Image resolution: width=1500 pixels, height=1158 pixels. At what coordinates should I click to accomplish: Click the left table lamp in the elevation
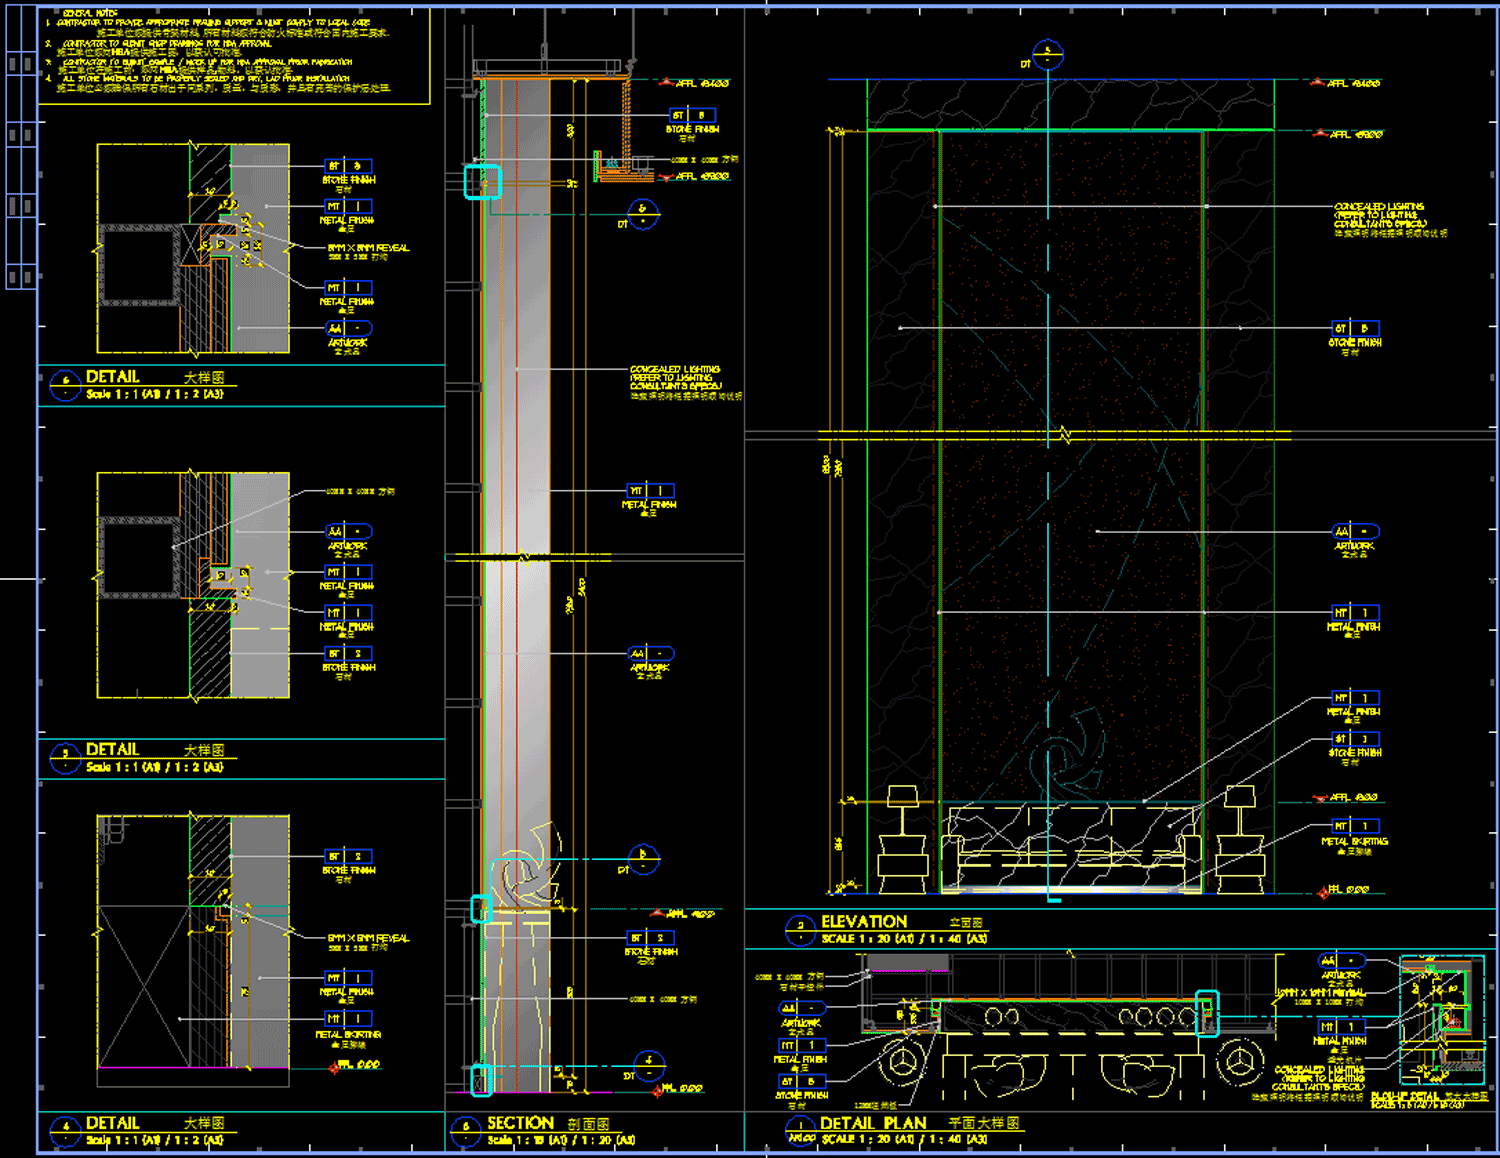click(902, 840)
